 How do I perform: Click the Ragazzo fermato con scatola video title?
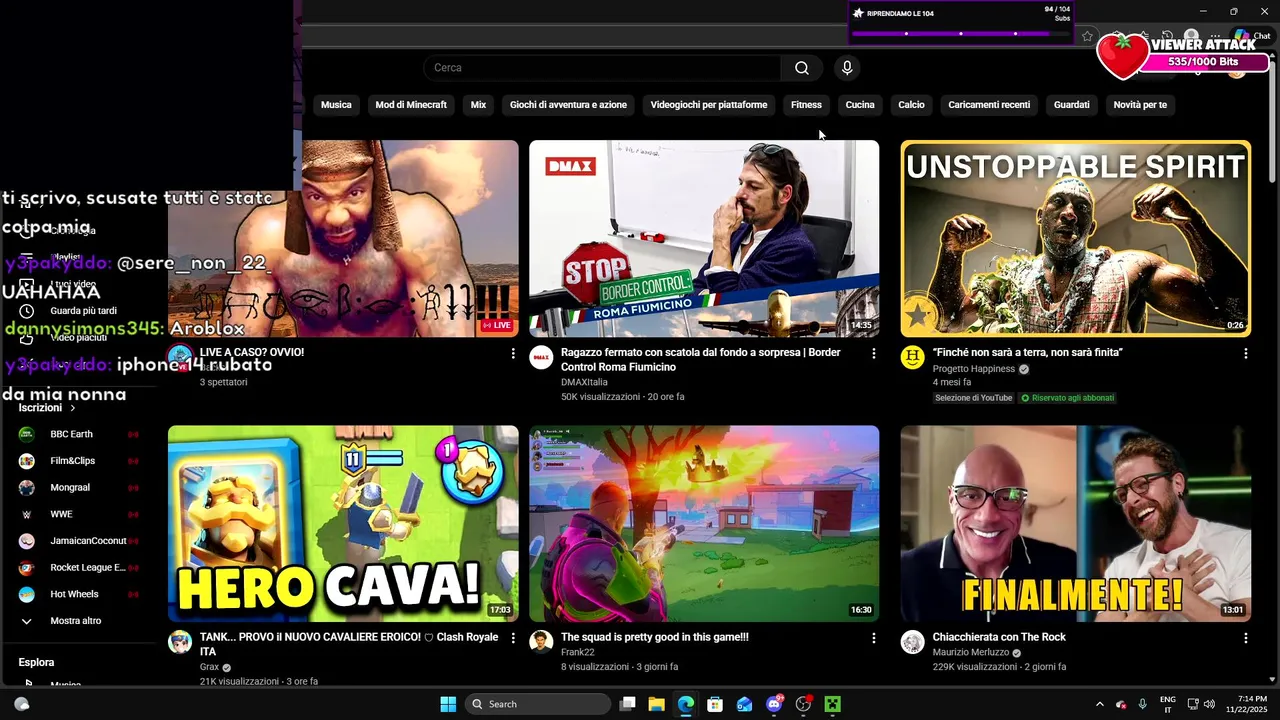pyautogui.click(x=700, y=360)
